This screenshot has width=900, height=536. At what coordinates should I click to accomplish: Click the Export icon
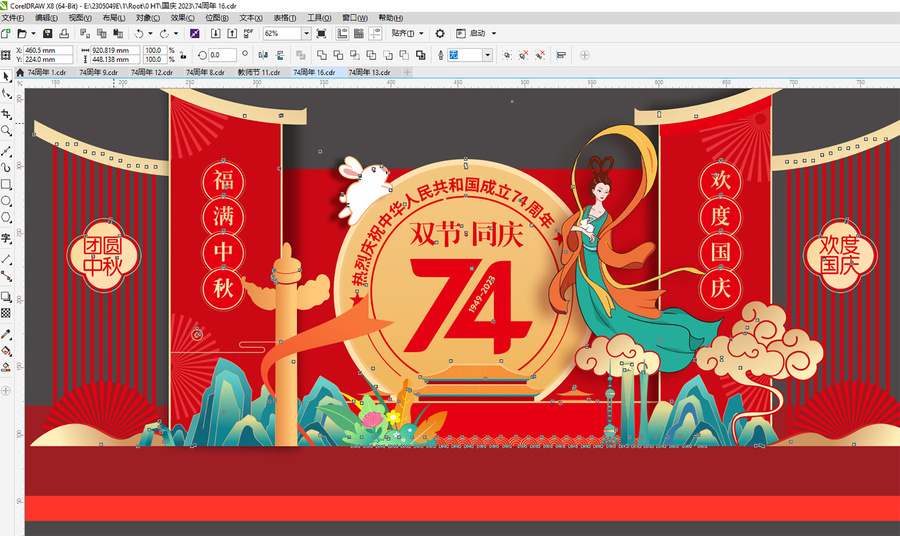[x=232, y=33]
